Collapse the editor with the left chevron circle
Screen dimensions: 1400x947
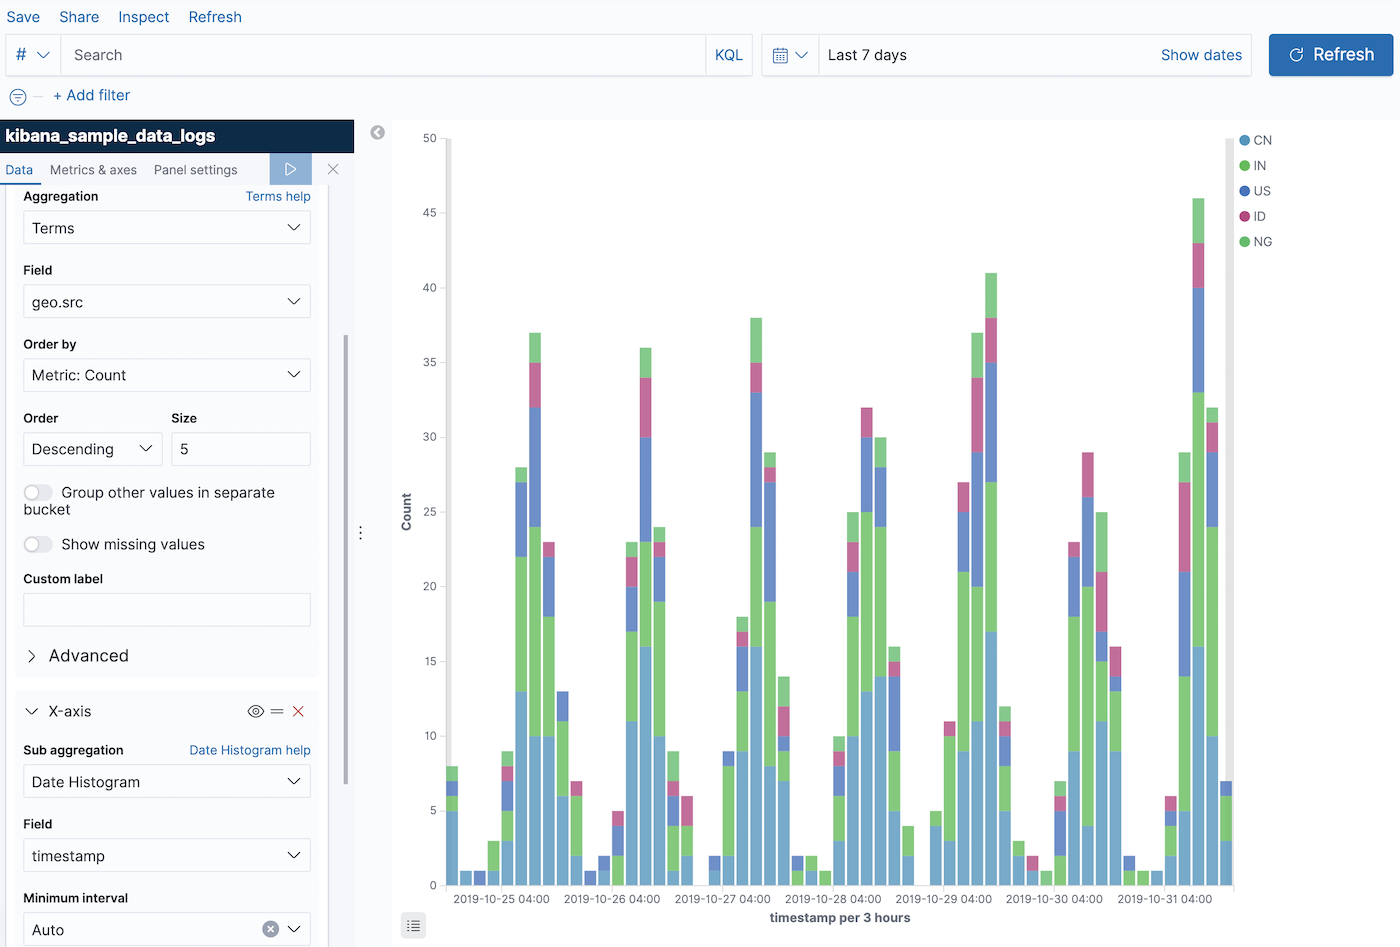tap(377, 132)
